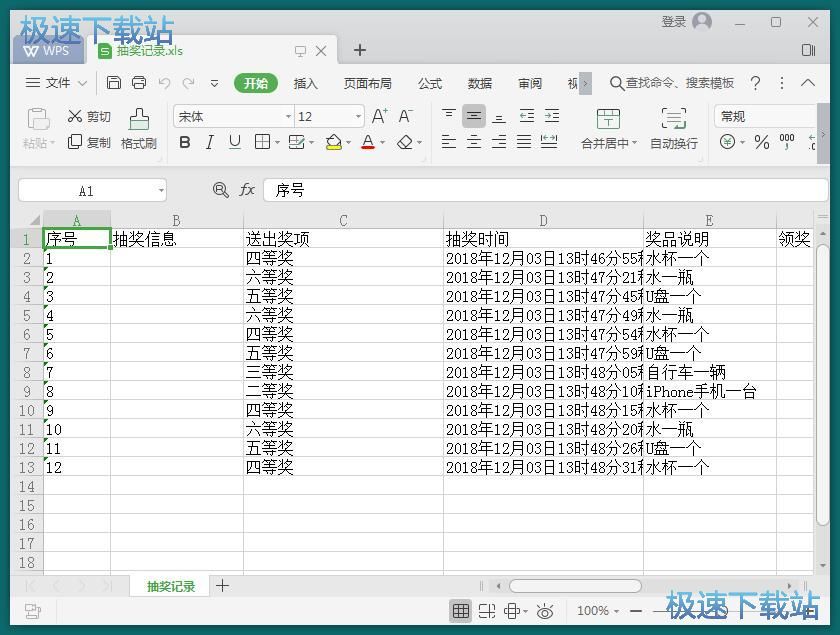840x635 pixels.
Task: Apply red font color A
Action: (x=368, y=142)
